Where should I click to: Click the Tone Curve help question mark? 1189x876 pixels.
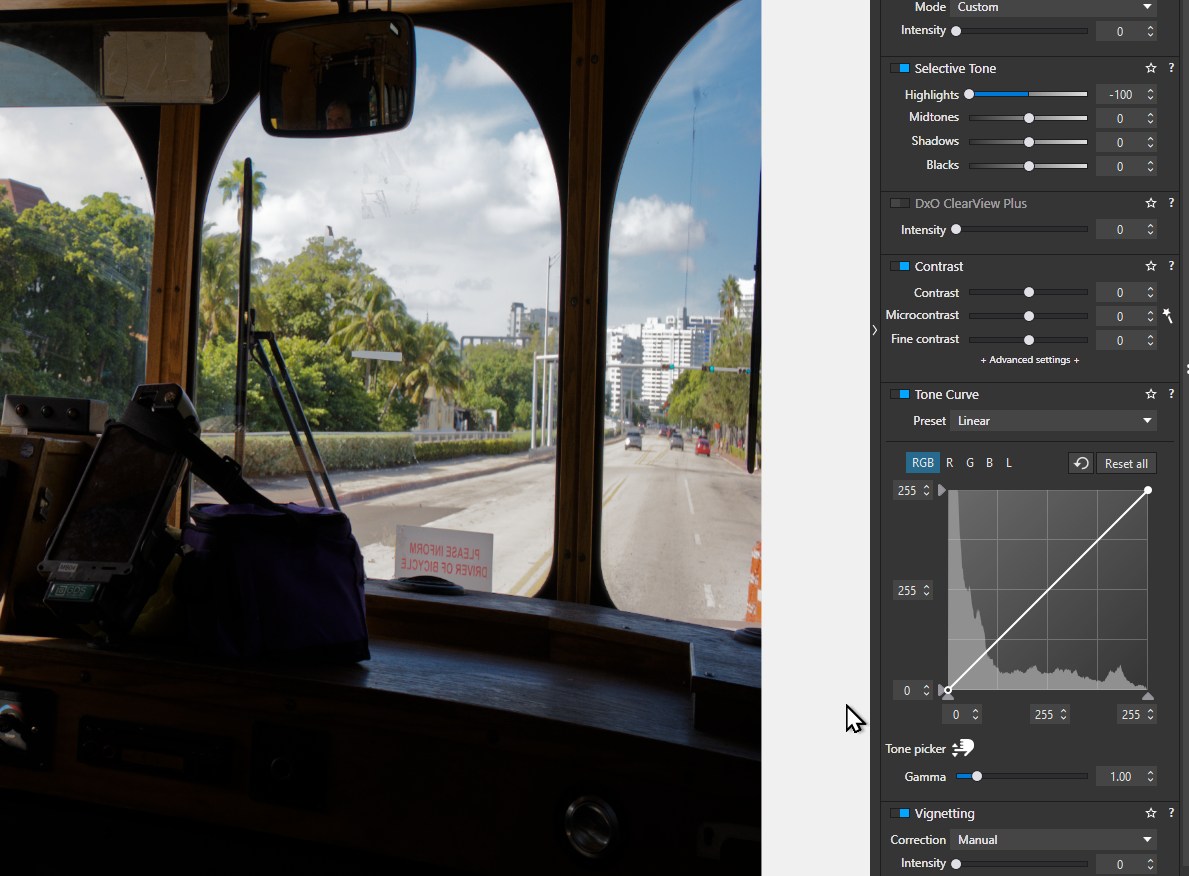(1171, 395)
